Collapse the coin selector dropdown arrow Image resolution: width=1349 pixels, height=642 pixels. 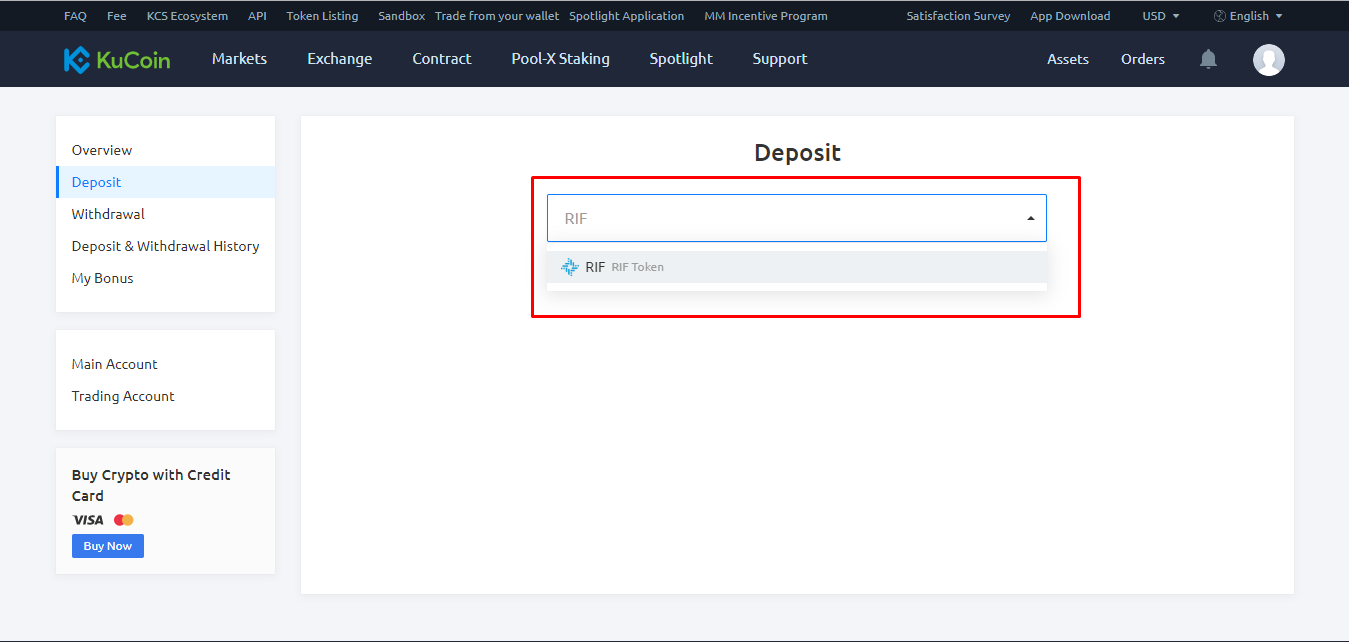pos(1031,218)
